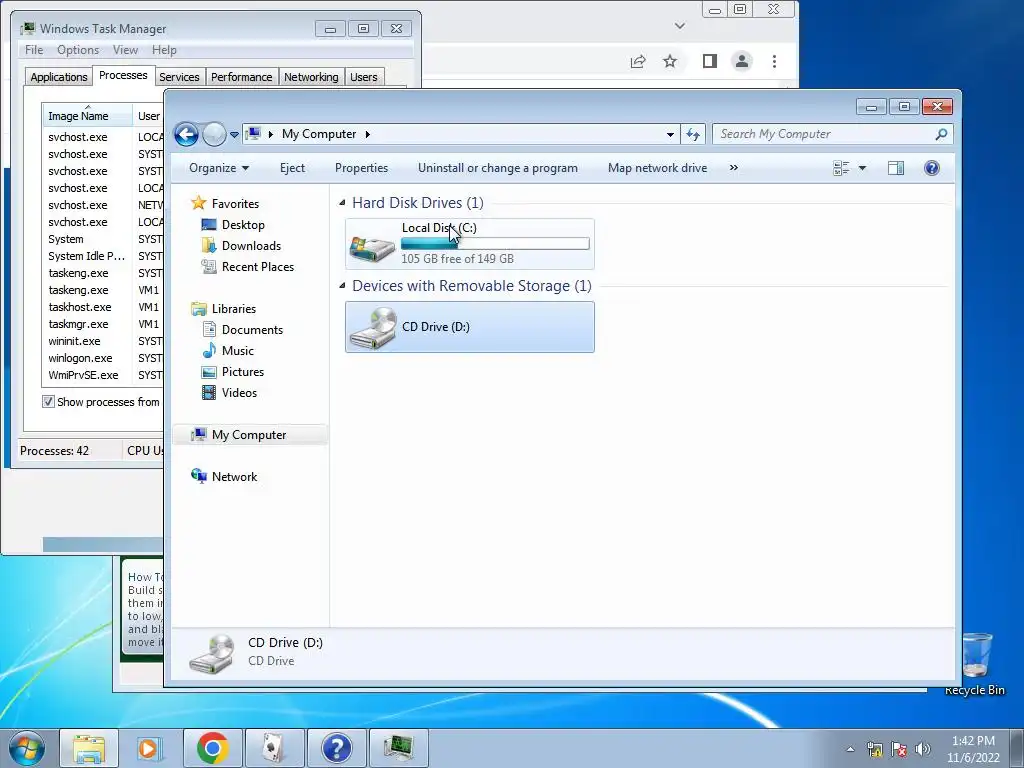Viewport: 1024px width, 768px height.
Task: Open the Pictures library
Action: click(242, 372)
